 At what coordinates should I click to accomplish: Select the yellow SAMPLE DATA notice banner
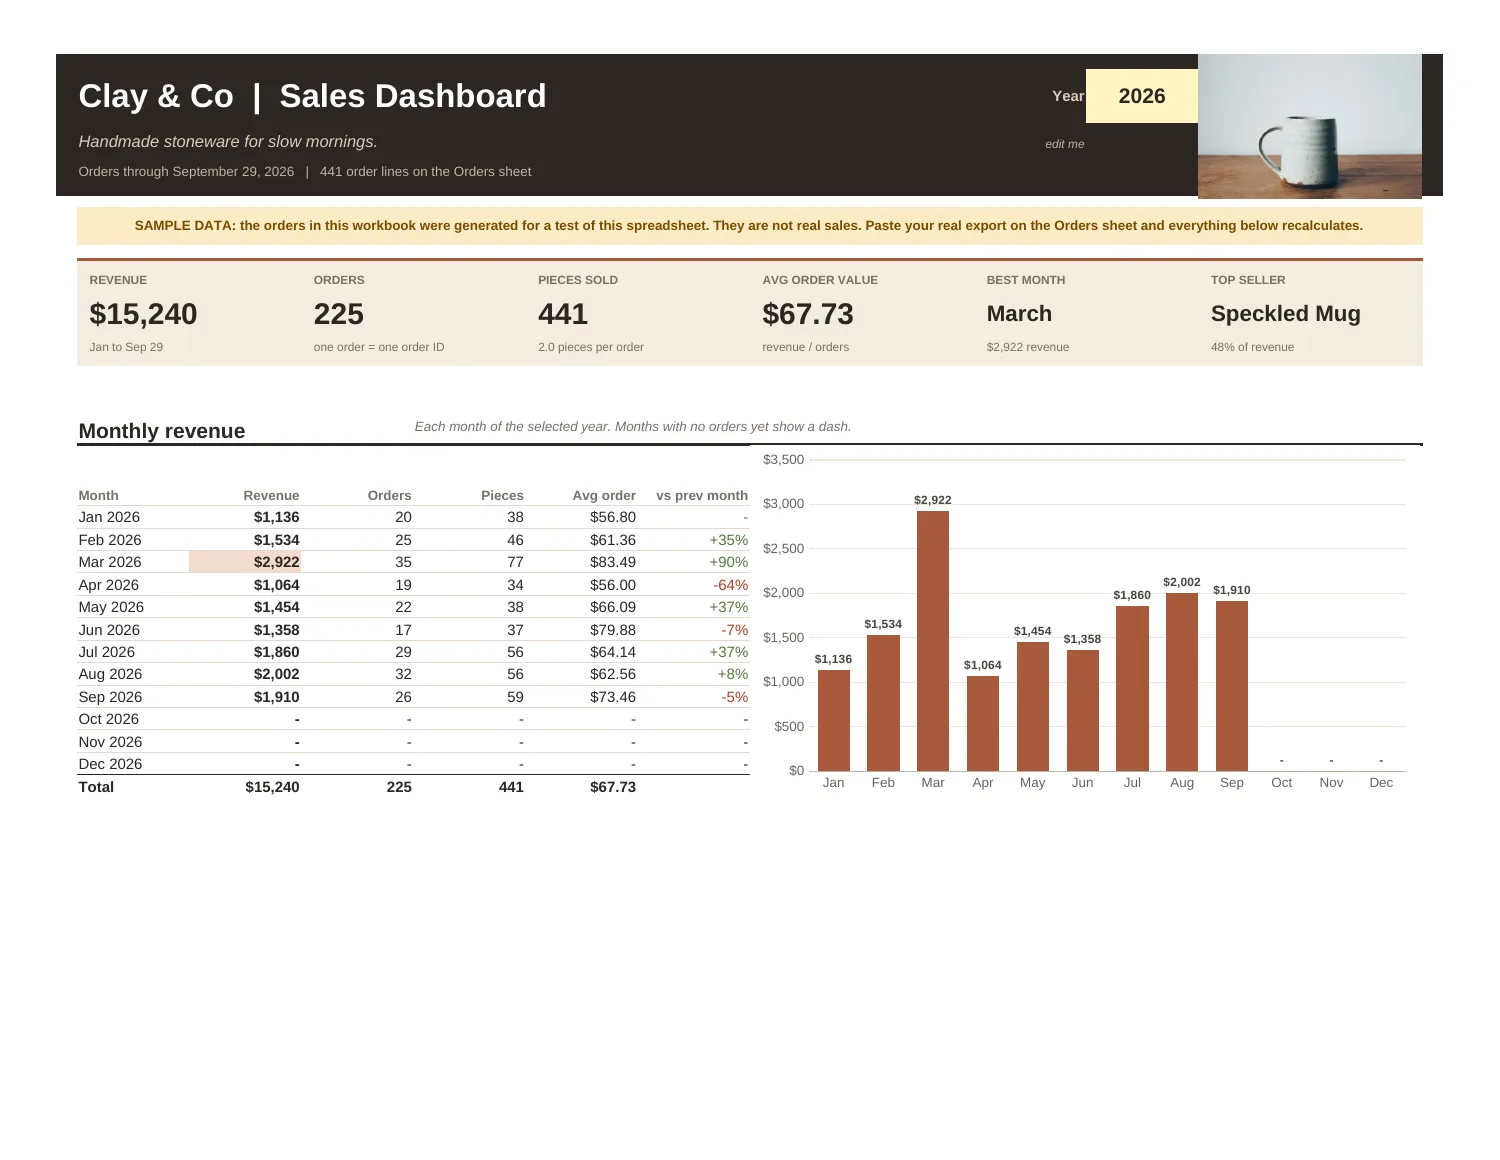click(x=749, y=226)
